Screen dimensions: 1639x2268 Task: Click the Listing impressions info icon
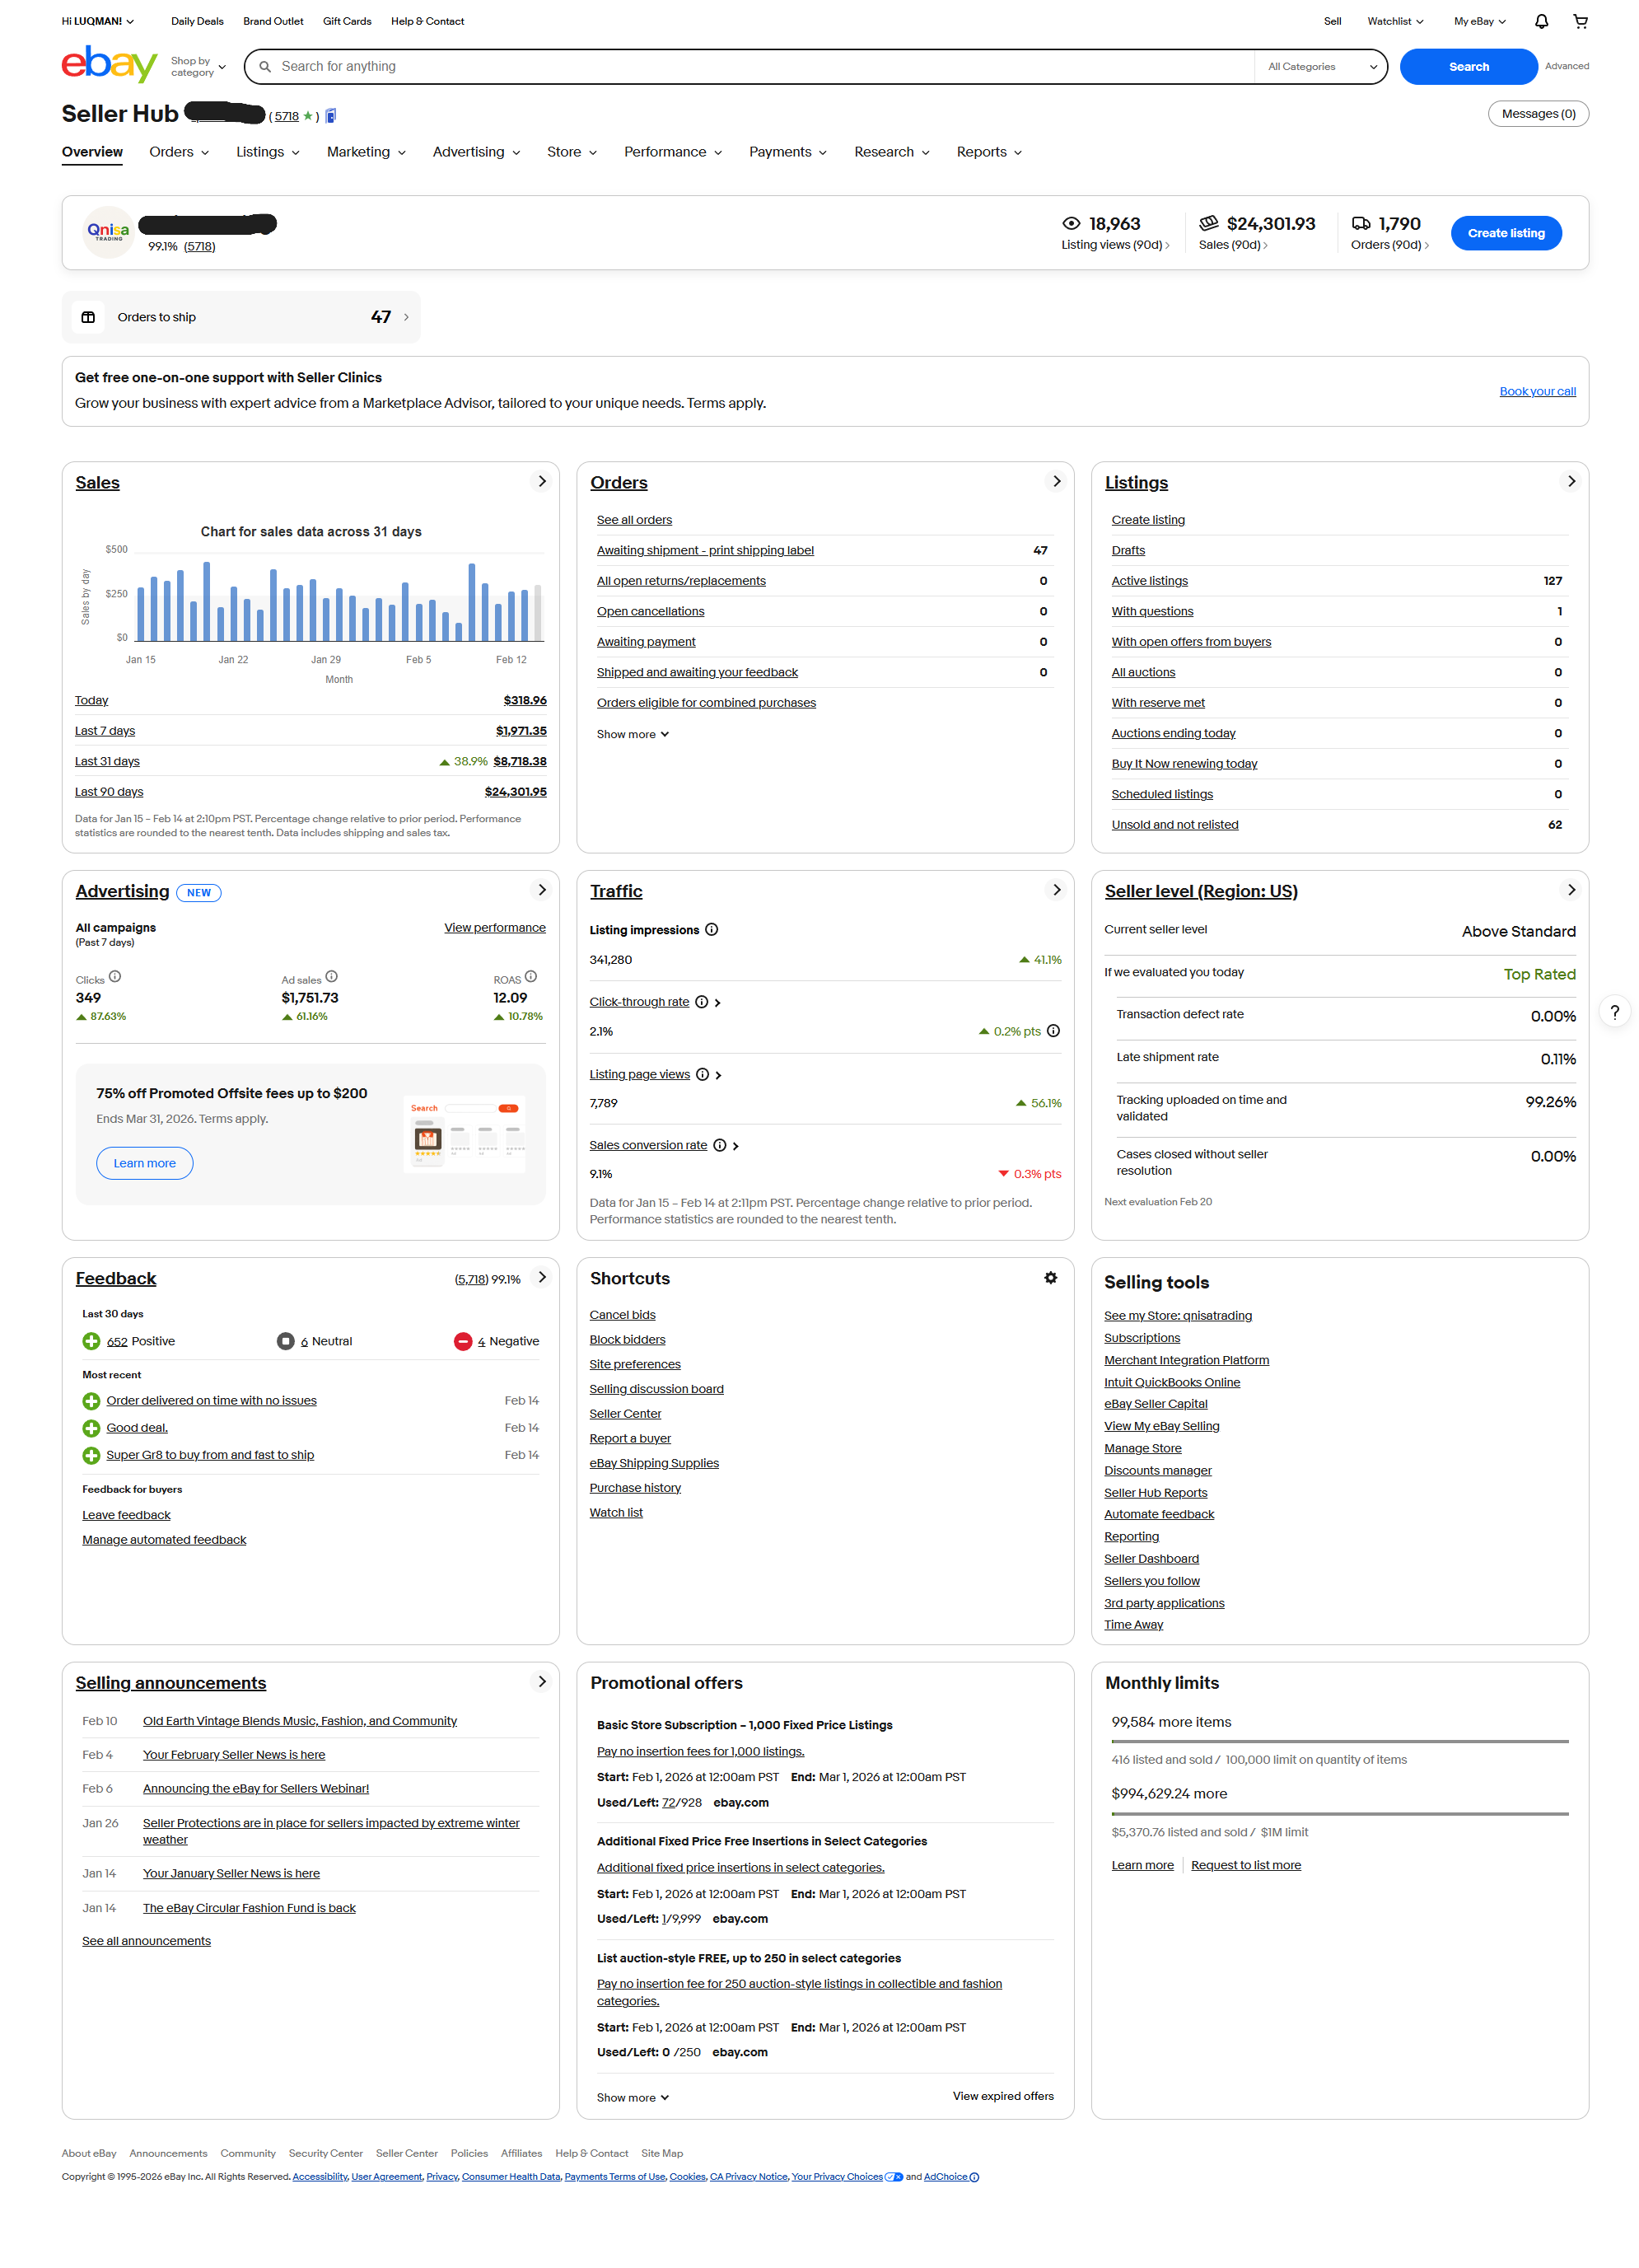click(711, 930)
